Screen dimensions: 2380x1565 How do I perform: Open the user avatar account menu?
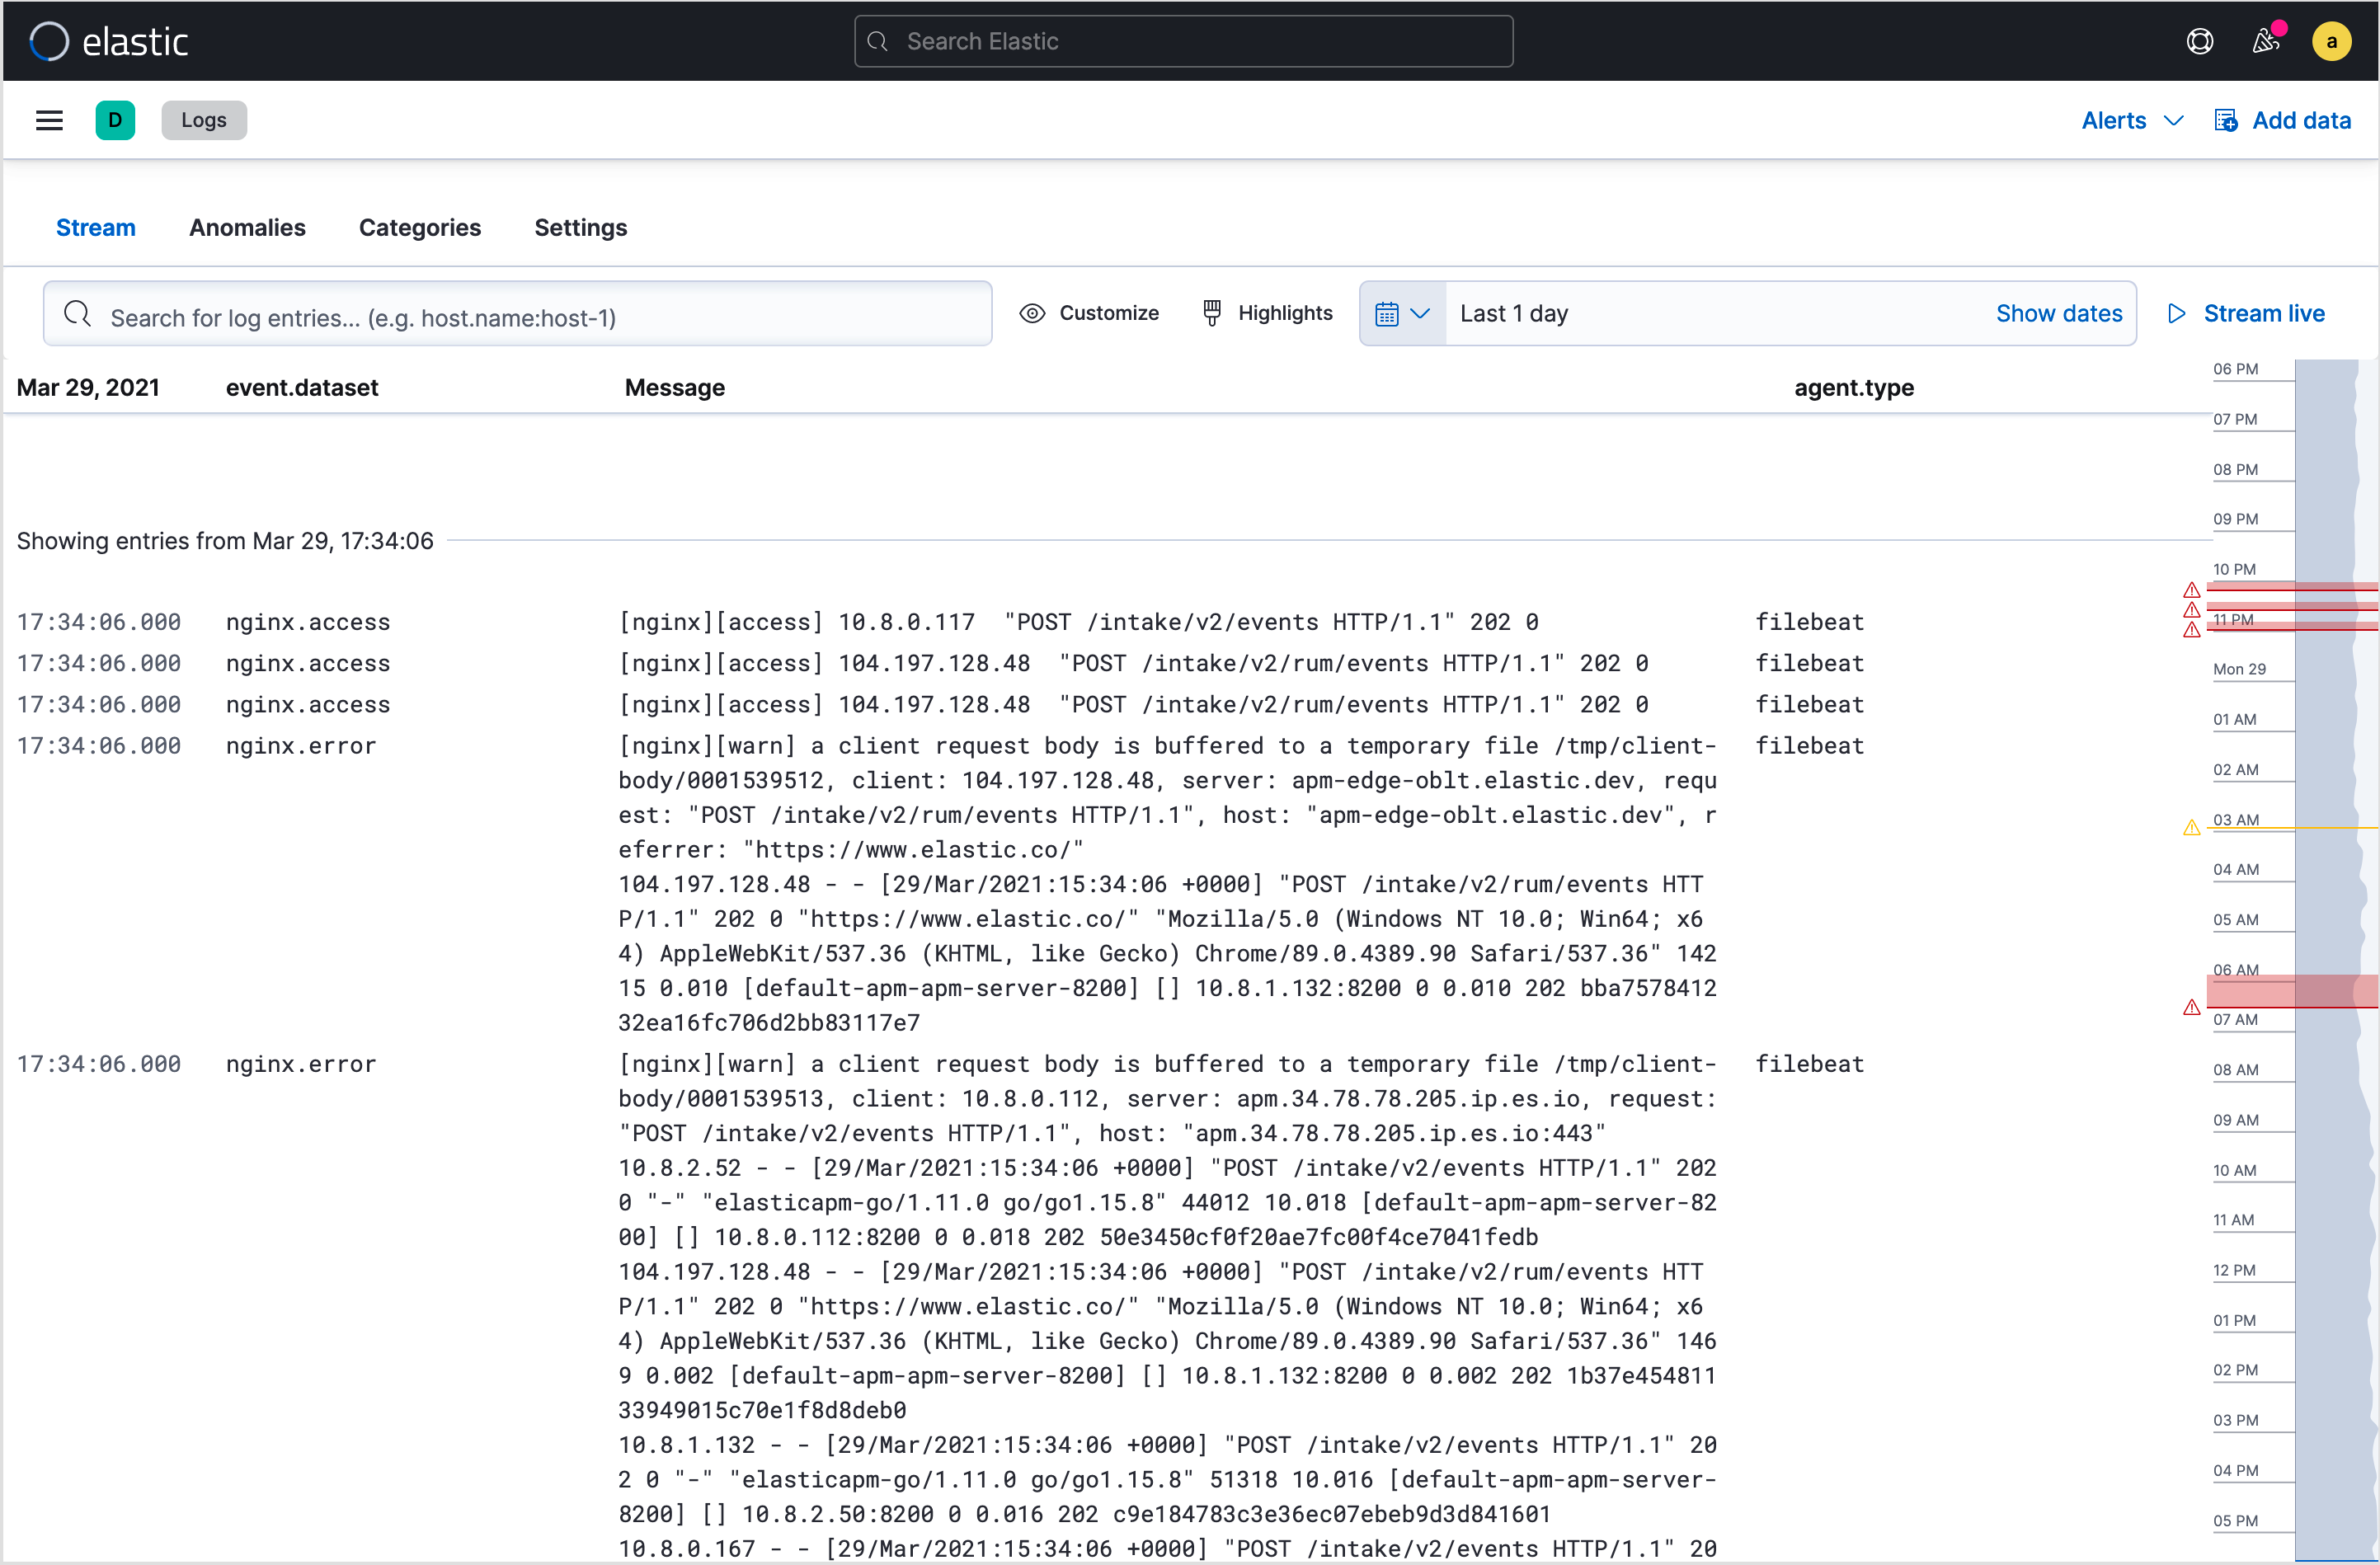click(2331, 41)
